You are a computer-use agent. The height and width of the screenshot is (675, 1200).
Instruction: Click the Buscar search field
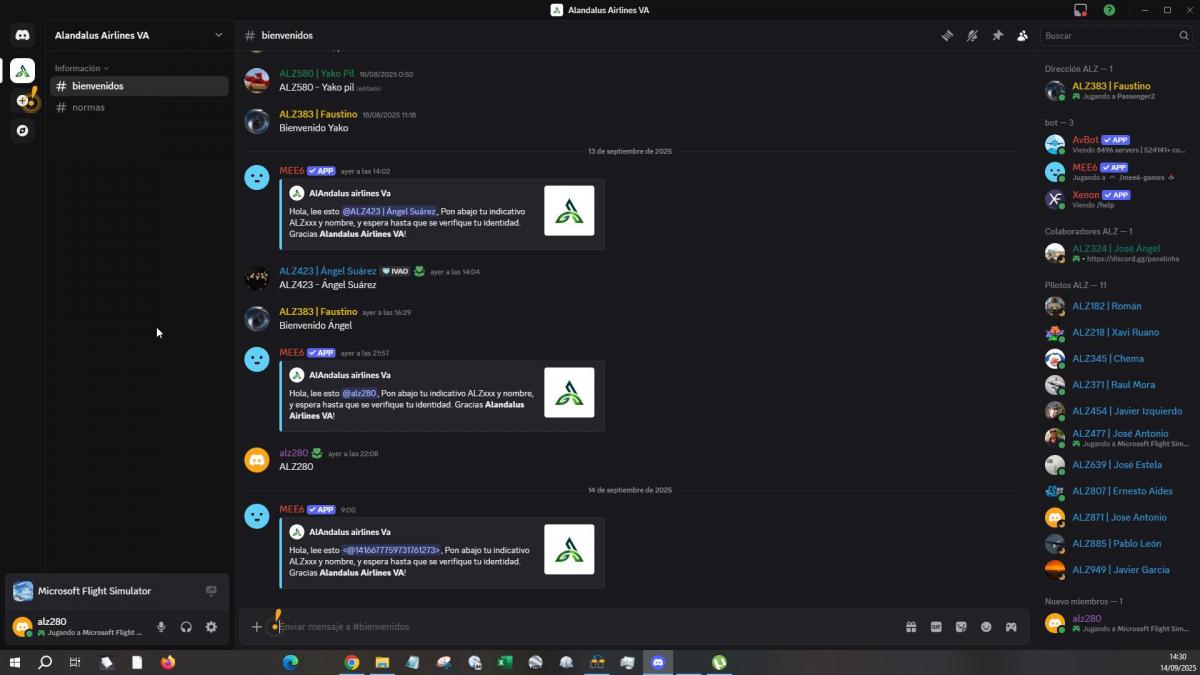pyautogui.click(x=1108, y=36)
